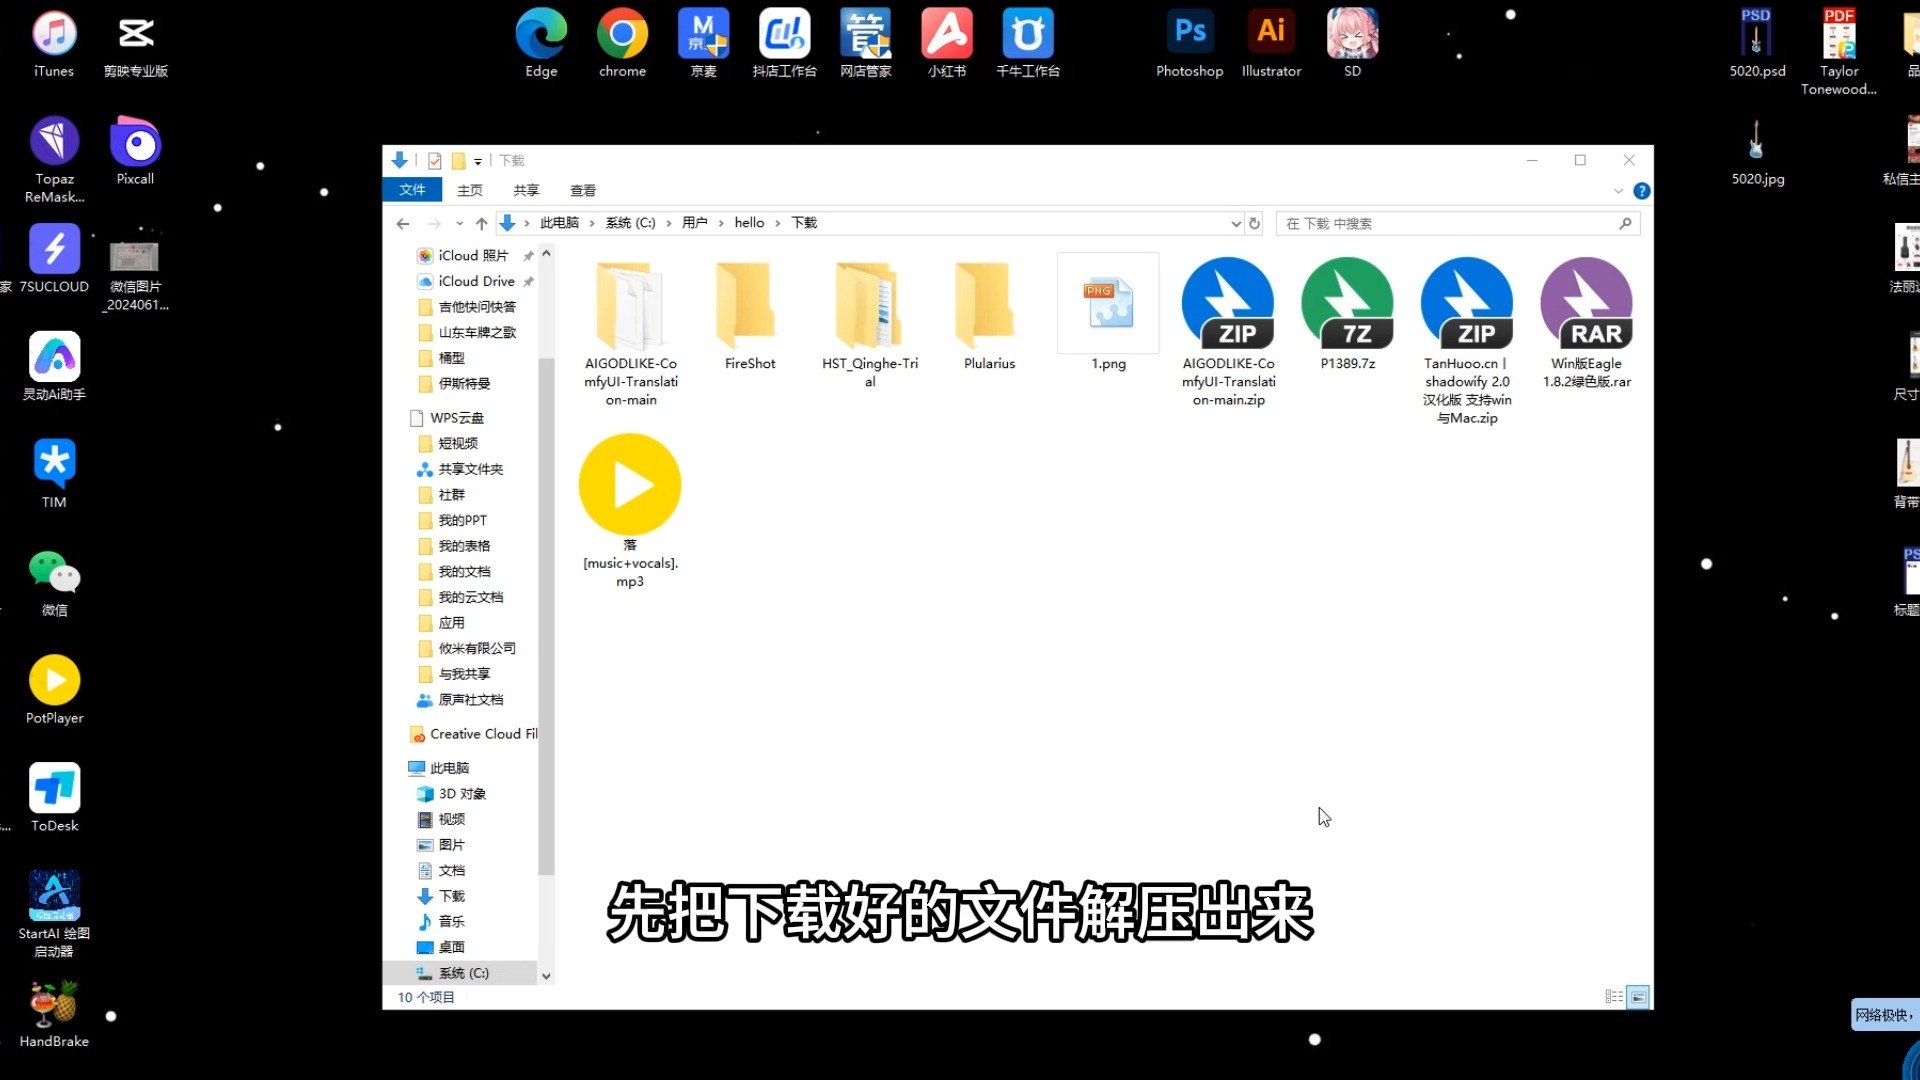1920x1080 pixels.
Task: Switch to large thumbnail view in status bar
Action: [1637, 996]
